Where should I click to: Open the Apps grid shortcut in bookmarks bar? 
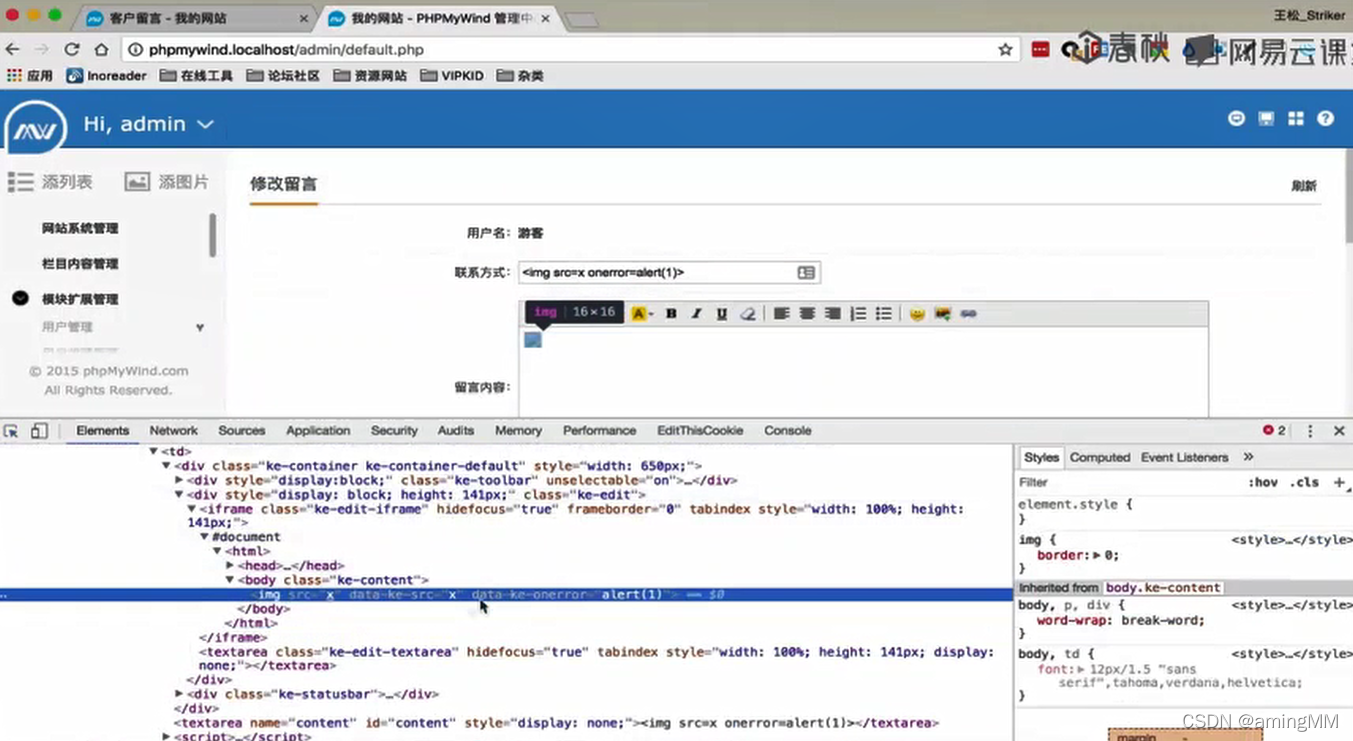[30, 75]
